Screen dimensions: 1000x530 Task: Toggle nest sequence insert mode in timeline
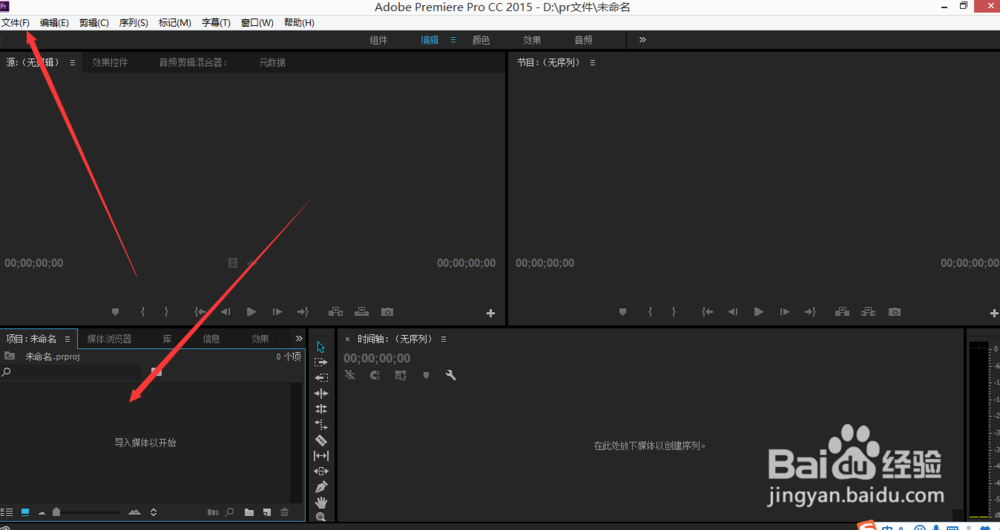point(349,375)
